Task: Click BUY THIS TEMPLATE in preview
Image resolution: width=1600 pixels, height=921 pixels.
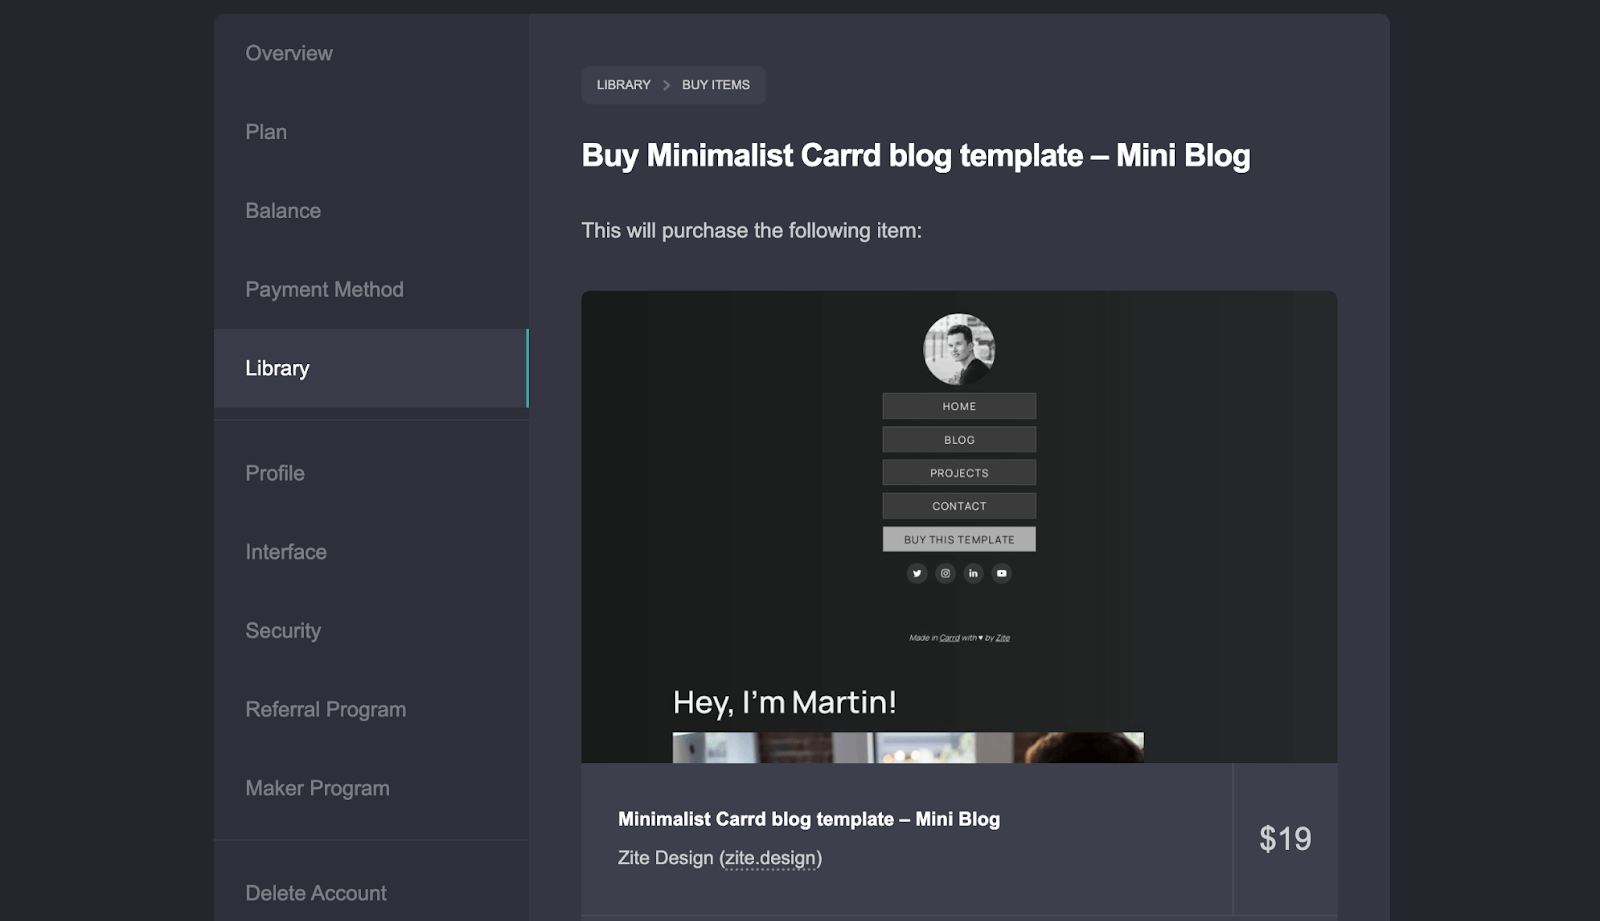Action: [959, 539]
